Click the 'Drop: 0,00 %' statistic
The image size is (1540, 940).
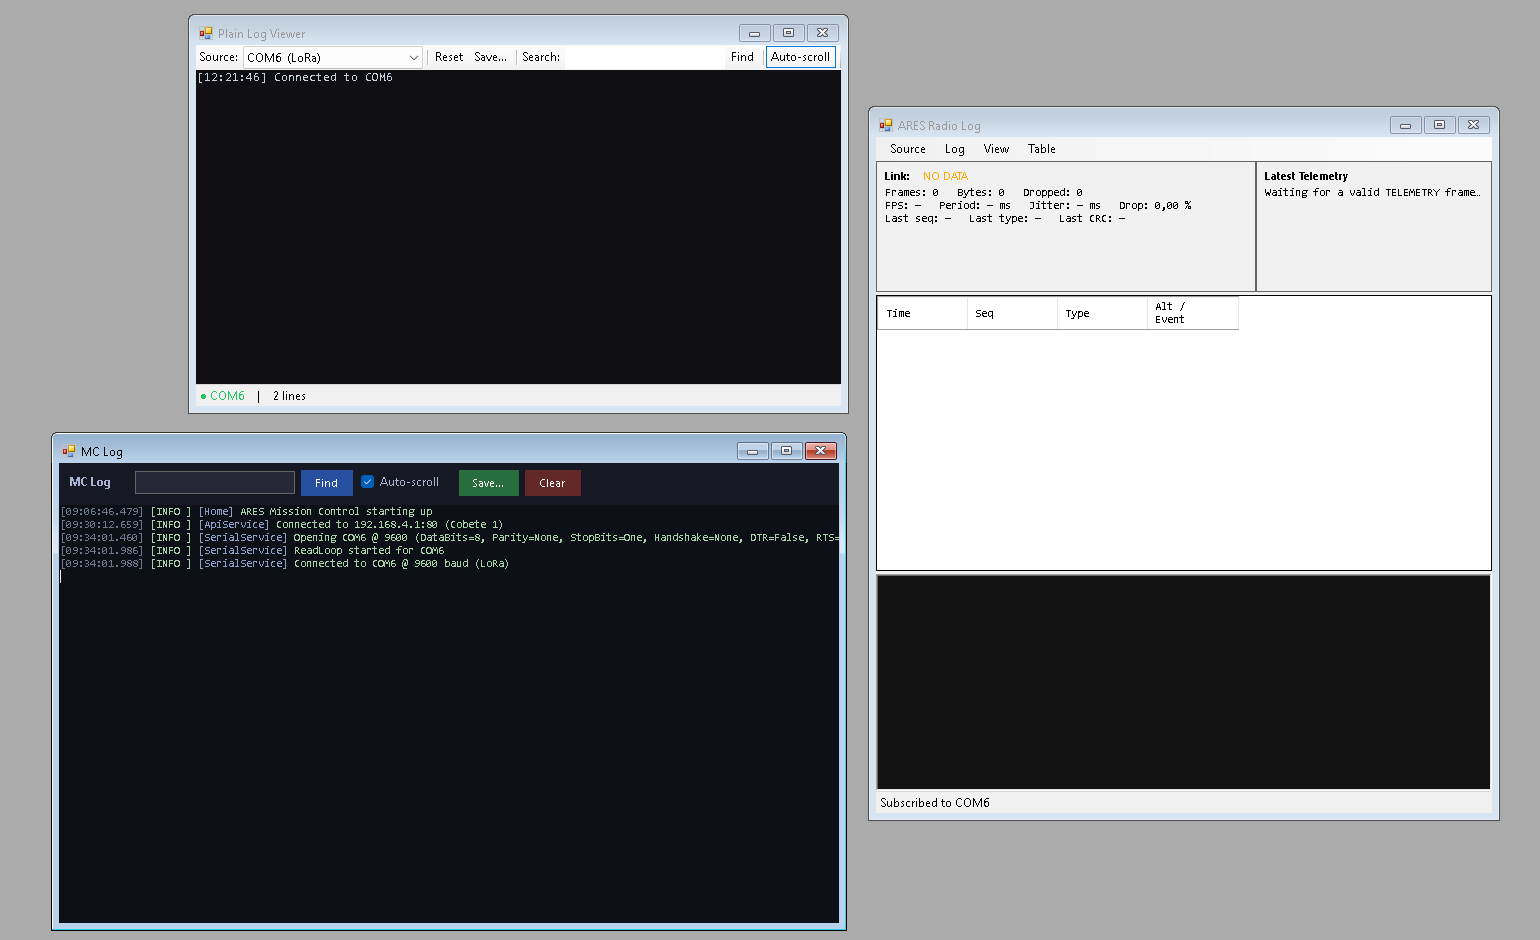1155,205
